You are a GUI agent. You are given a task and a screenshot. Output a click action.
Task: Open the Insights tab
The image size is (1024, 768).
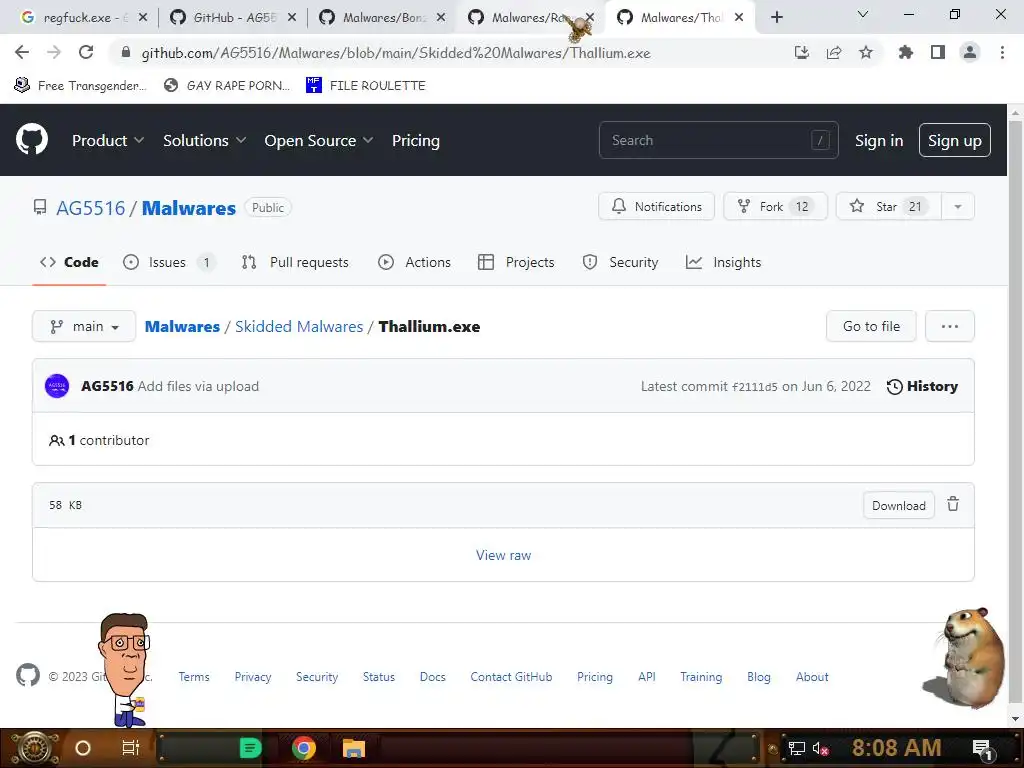tap(724, 262)
